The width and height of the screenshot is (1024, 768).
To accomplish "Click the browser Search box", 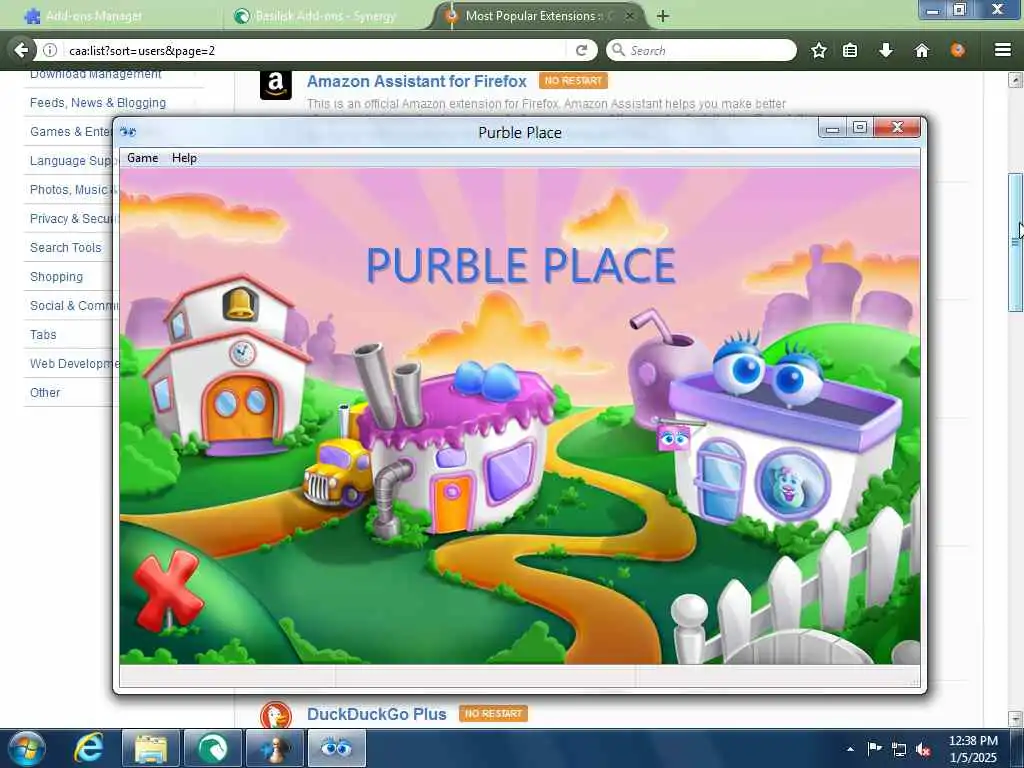I will [x=701, y=50].
